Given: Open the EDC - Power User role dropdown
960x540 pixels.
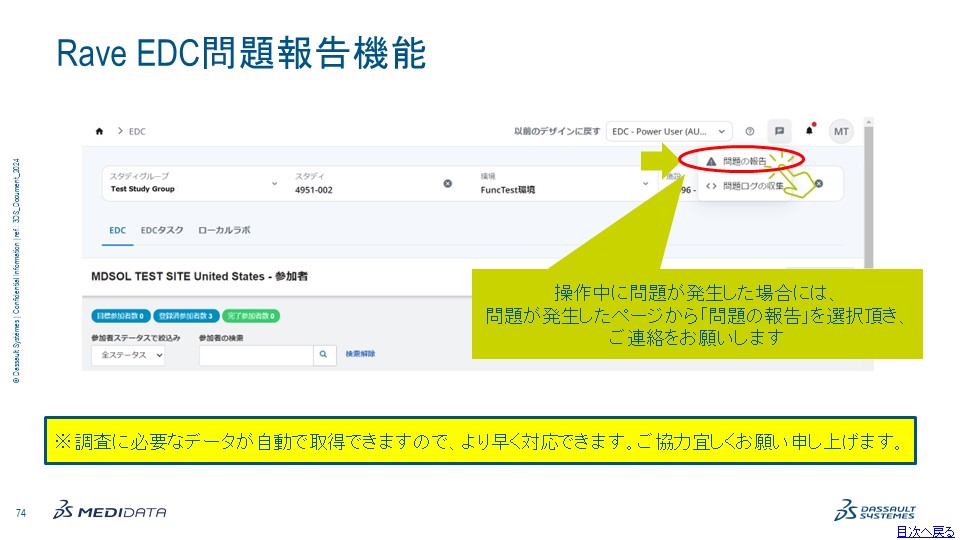Looking at the screenshot, I should (x=669, y=131).
